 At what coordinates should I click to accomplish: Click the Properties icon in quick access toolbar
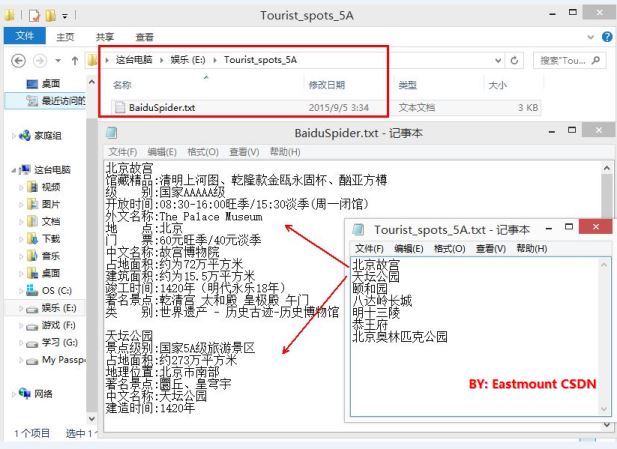pos(35,16)
